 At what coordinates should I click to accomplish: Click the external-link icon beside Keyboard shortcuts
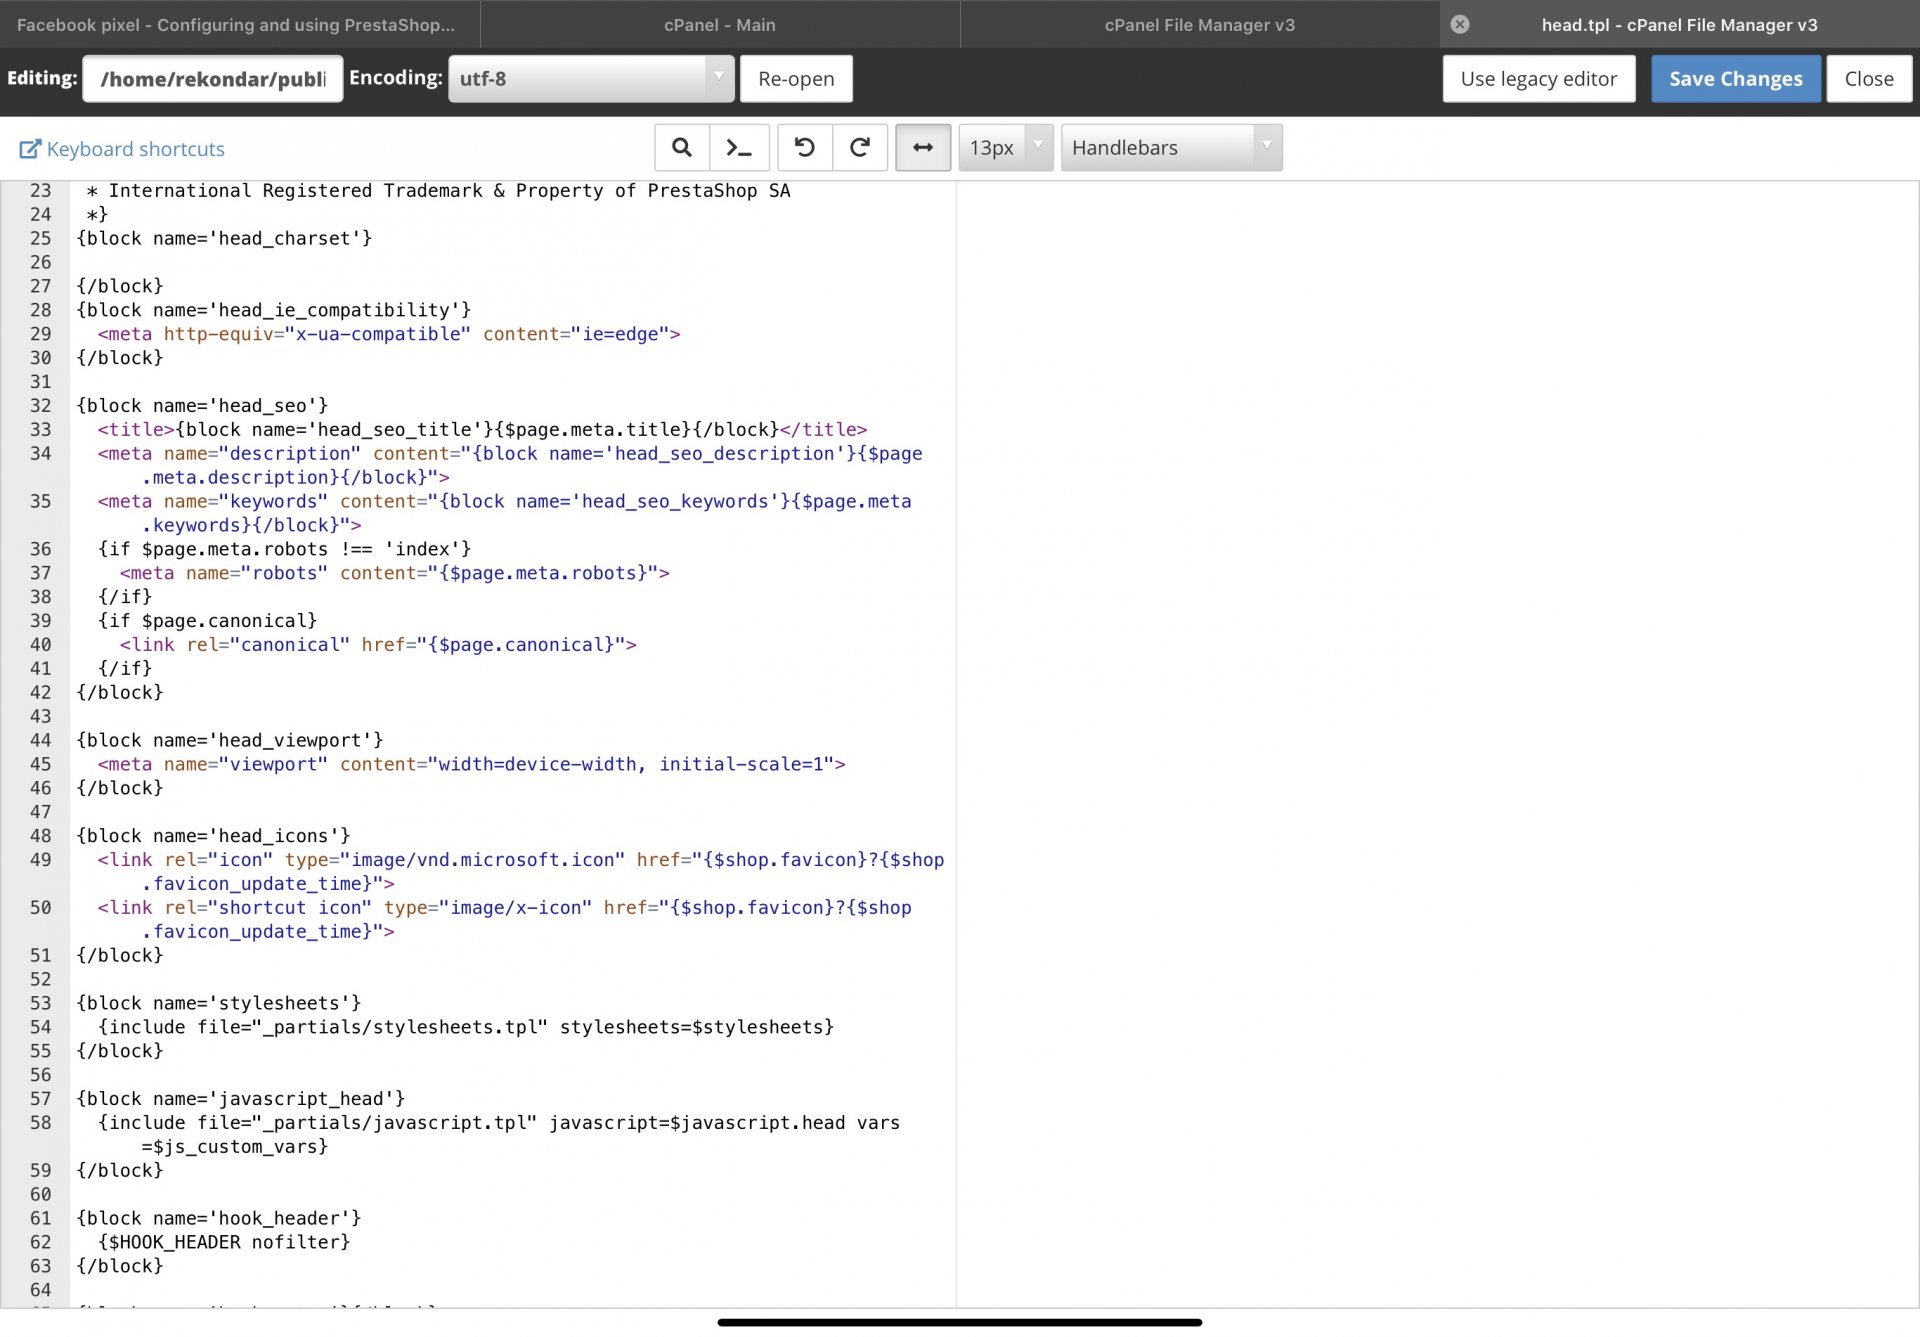(30, 149)
